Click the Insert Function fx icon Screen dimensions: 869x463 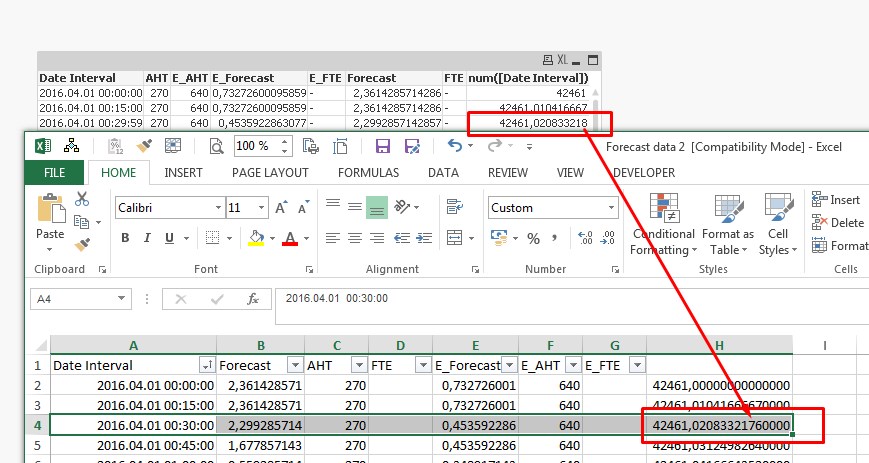click(x=253, y=298)
